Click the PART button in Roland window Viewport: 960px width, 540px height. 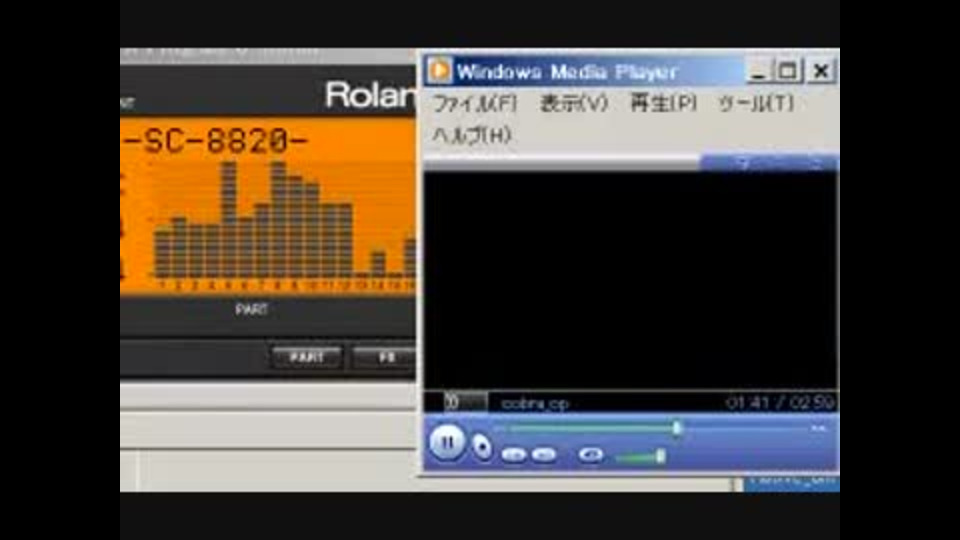point(307,357)
